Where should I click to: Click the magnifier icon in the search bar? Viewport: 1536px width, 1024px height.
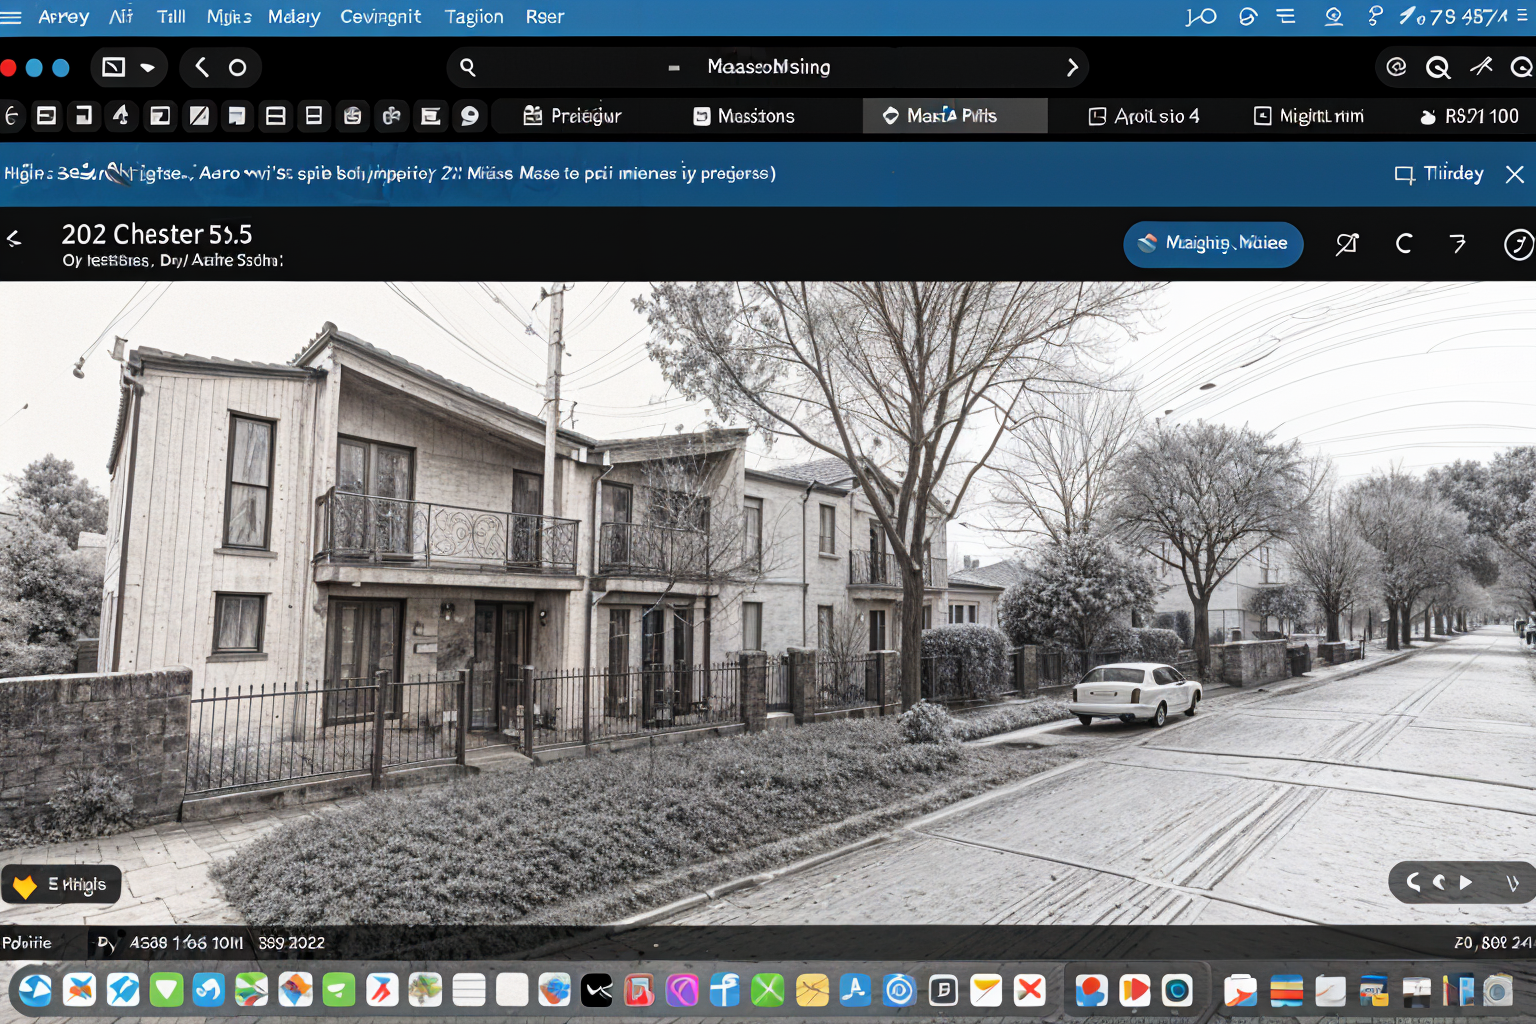point(467,67)
